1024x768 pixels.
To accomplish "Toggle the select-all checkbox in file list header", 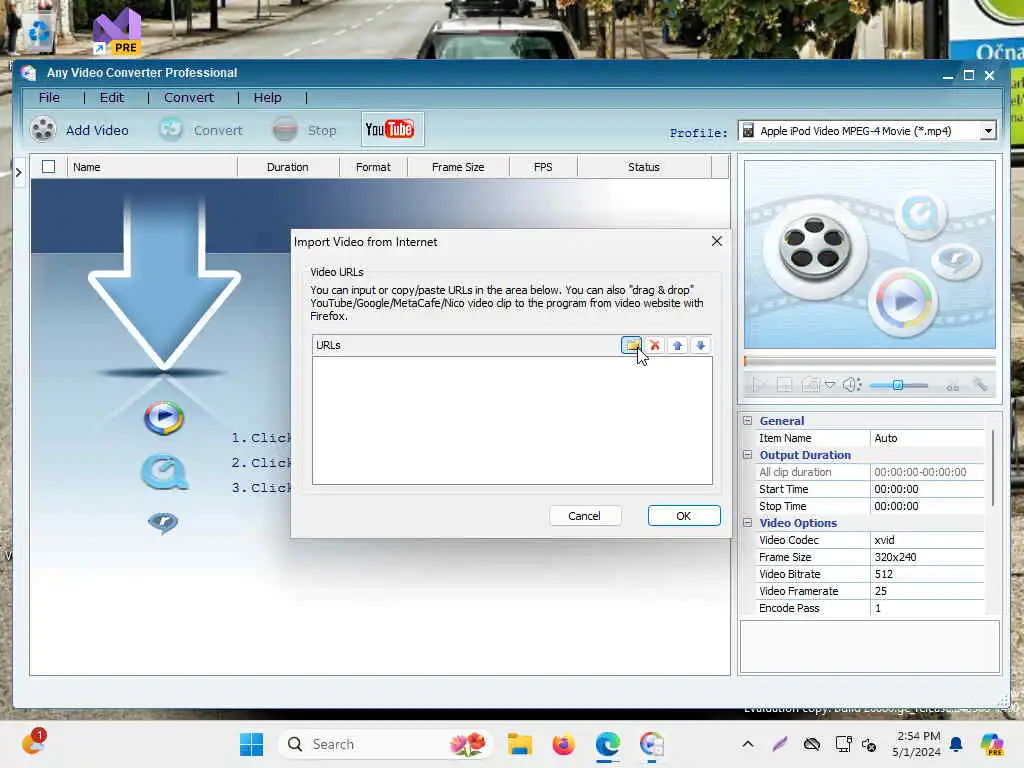I will click(48, 167).
